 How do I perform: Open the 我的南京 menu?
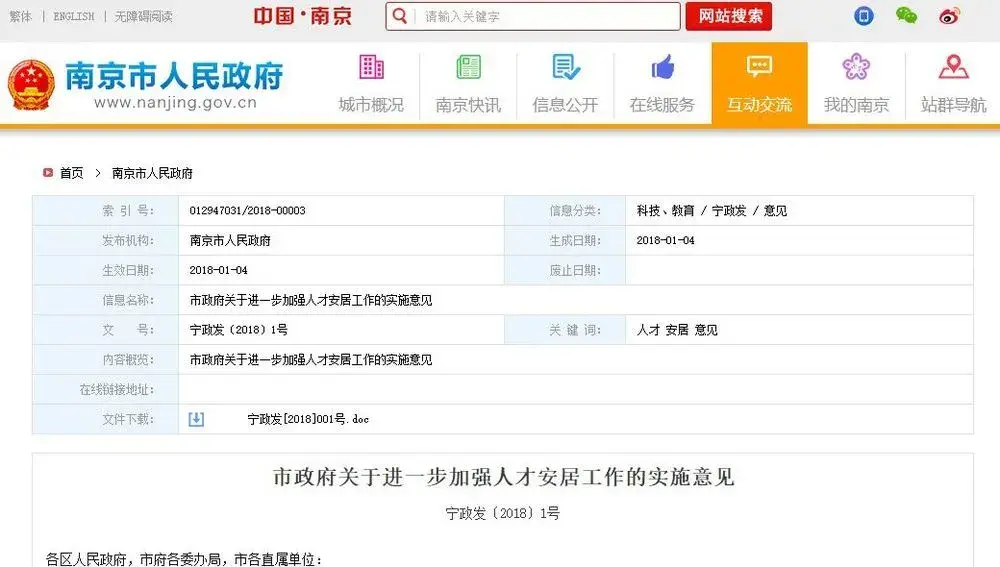click(856, 105)
